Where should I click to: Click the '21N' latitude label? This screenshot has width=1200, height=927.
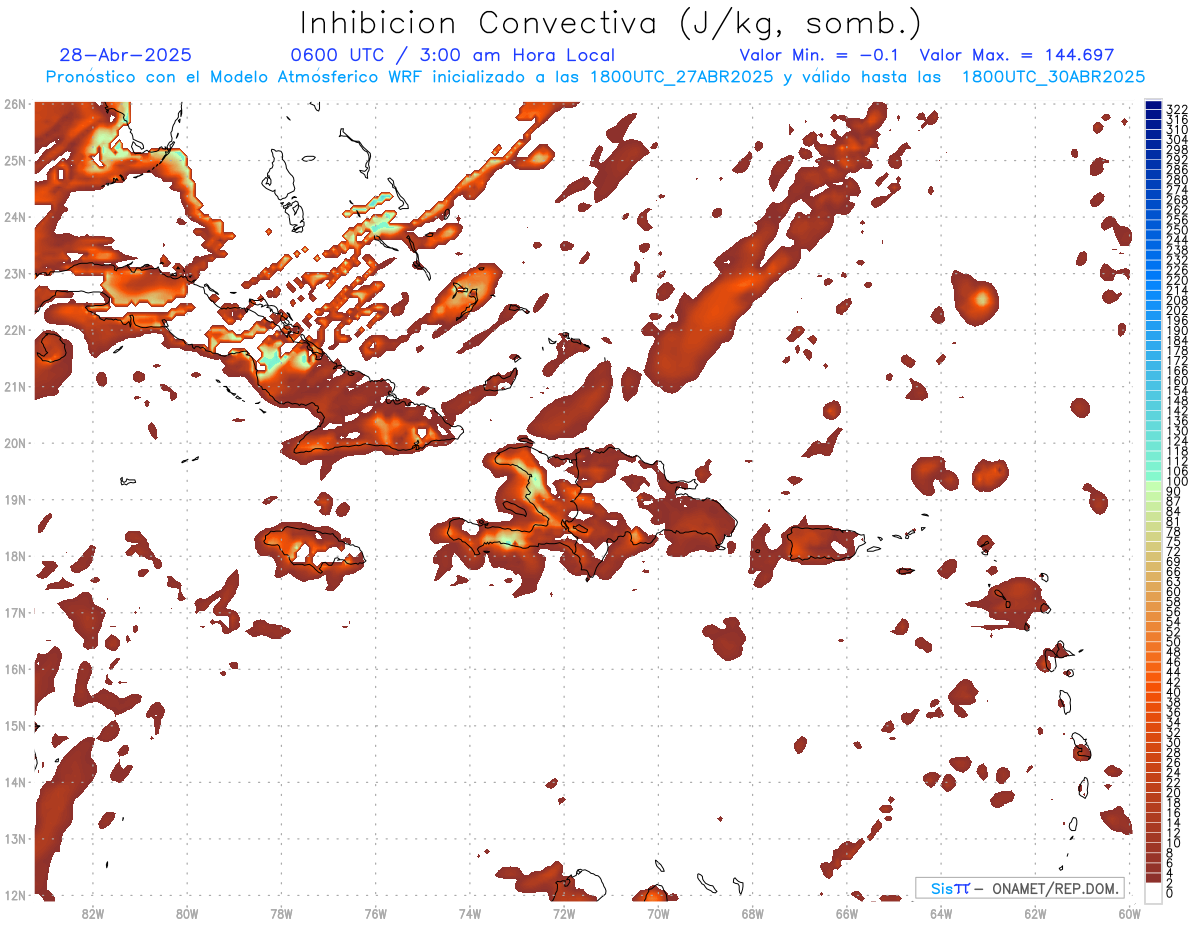click(x=14, y=386)
